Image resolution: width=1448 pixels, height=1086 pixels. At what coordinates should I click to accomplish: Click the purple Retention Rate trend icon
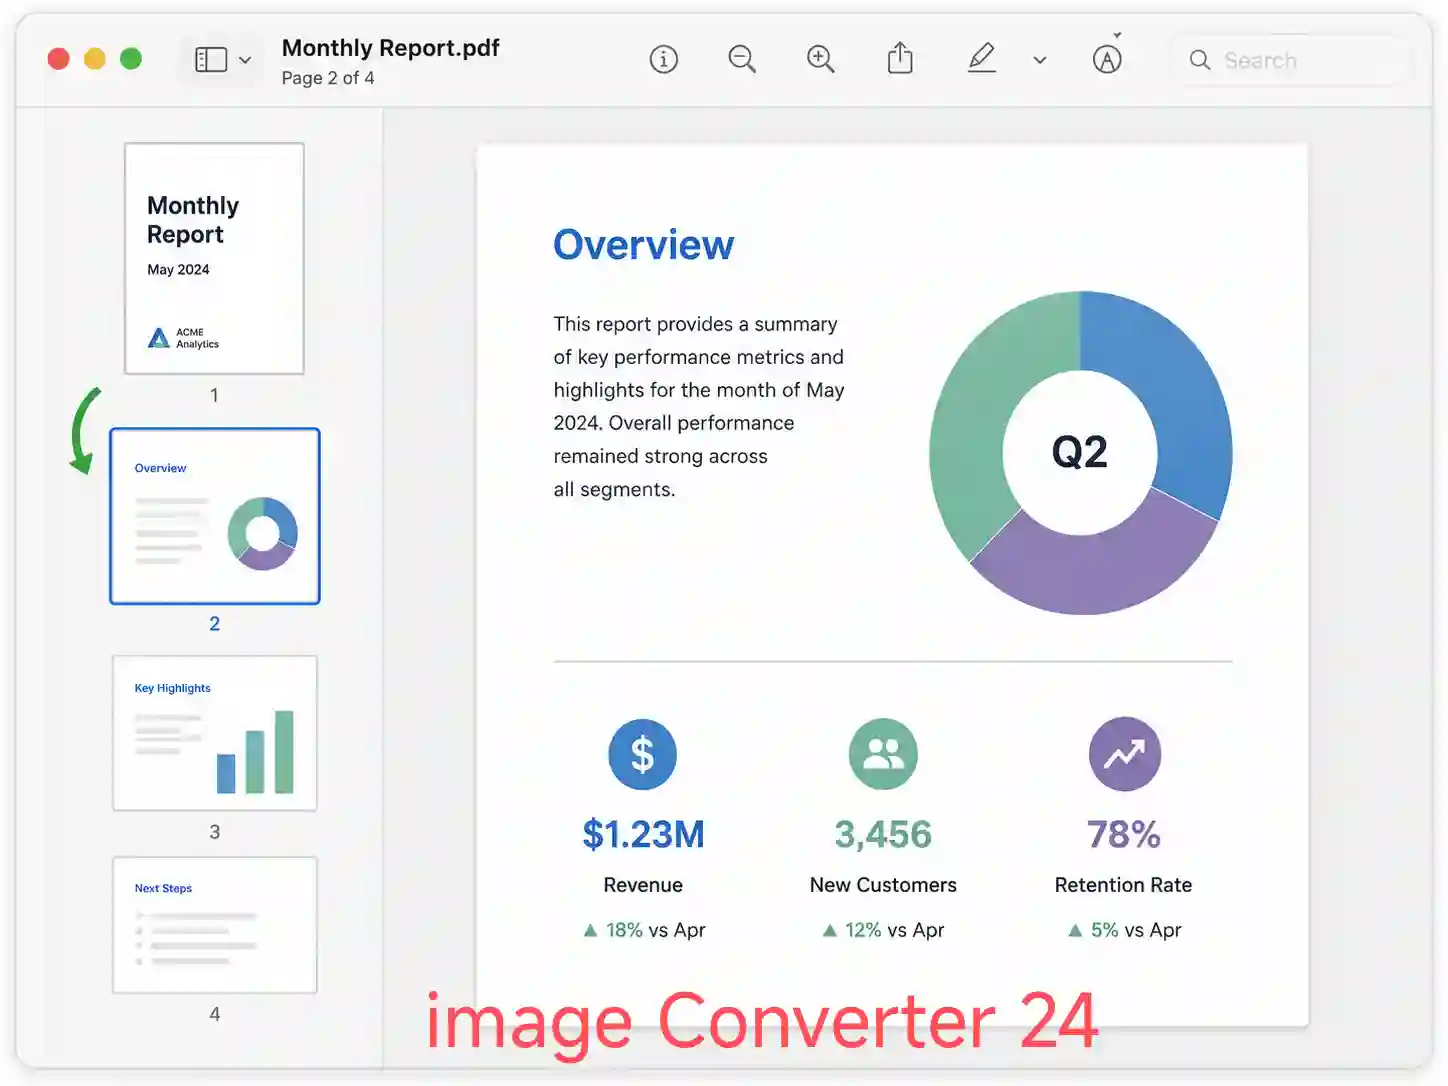[1125, 754]
